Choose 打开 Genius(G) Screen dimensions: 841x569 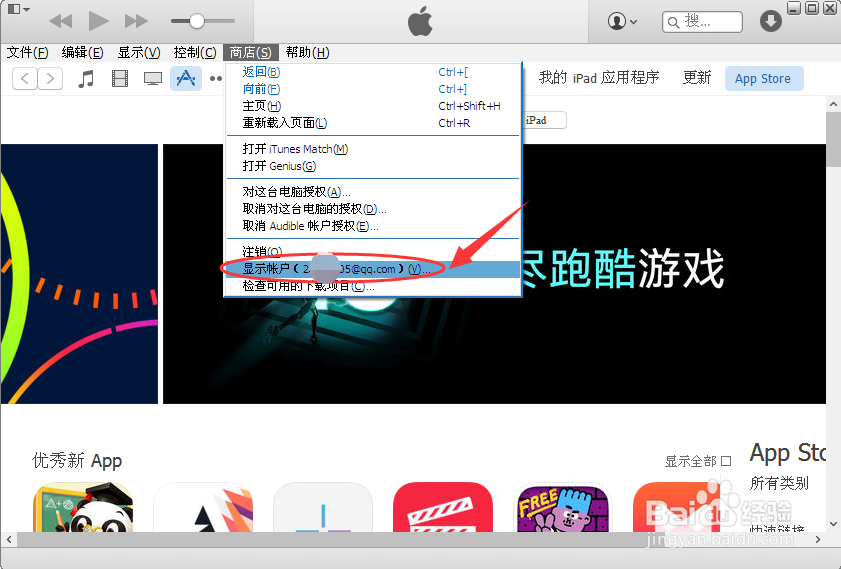coord(373,166)
